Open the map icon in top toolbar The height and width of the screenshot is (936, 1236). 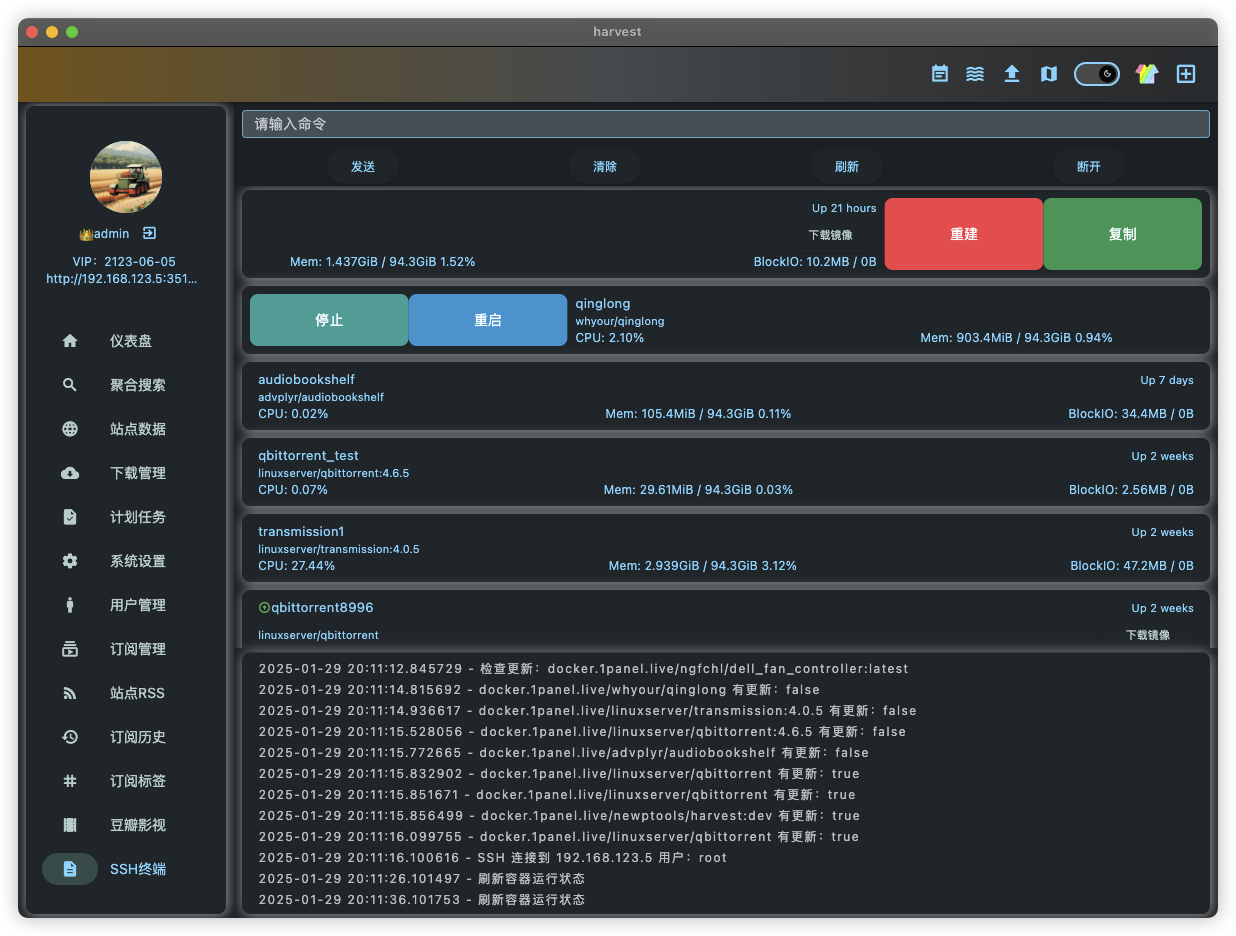pyautogui.click(x=1048, y=74)
